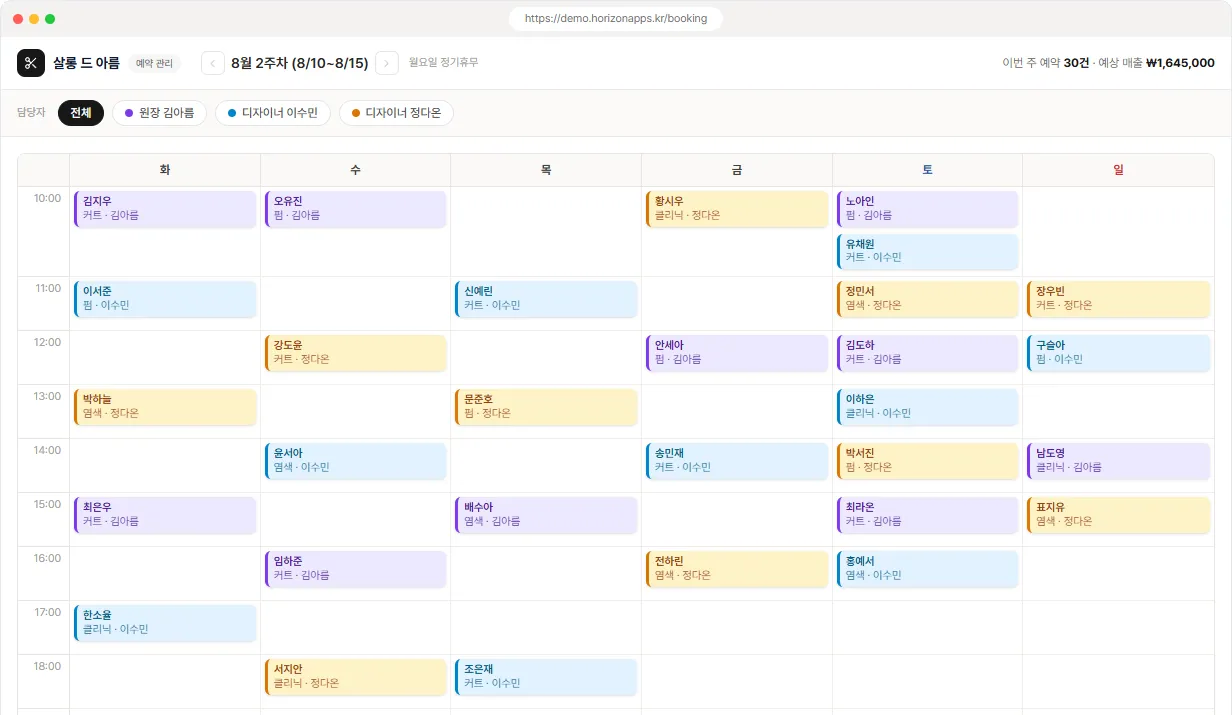Open 최은우 커트 appointment
The height and width of the screenshot is (715, 1232).
(x=165, y=515)
